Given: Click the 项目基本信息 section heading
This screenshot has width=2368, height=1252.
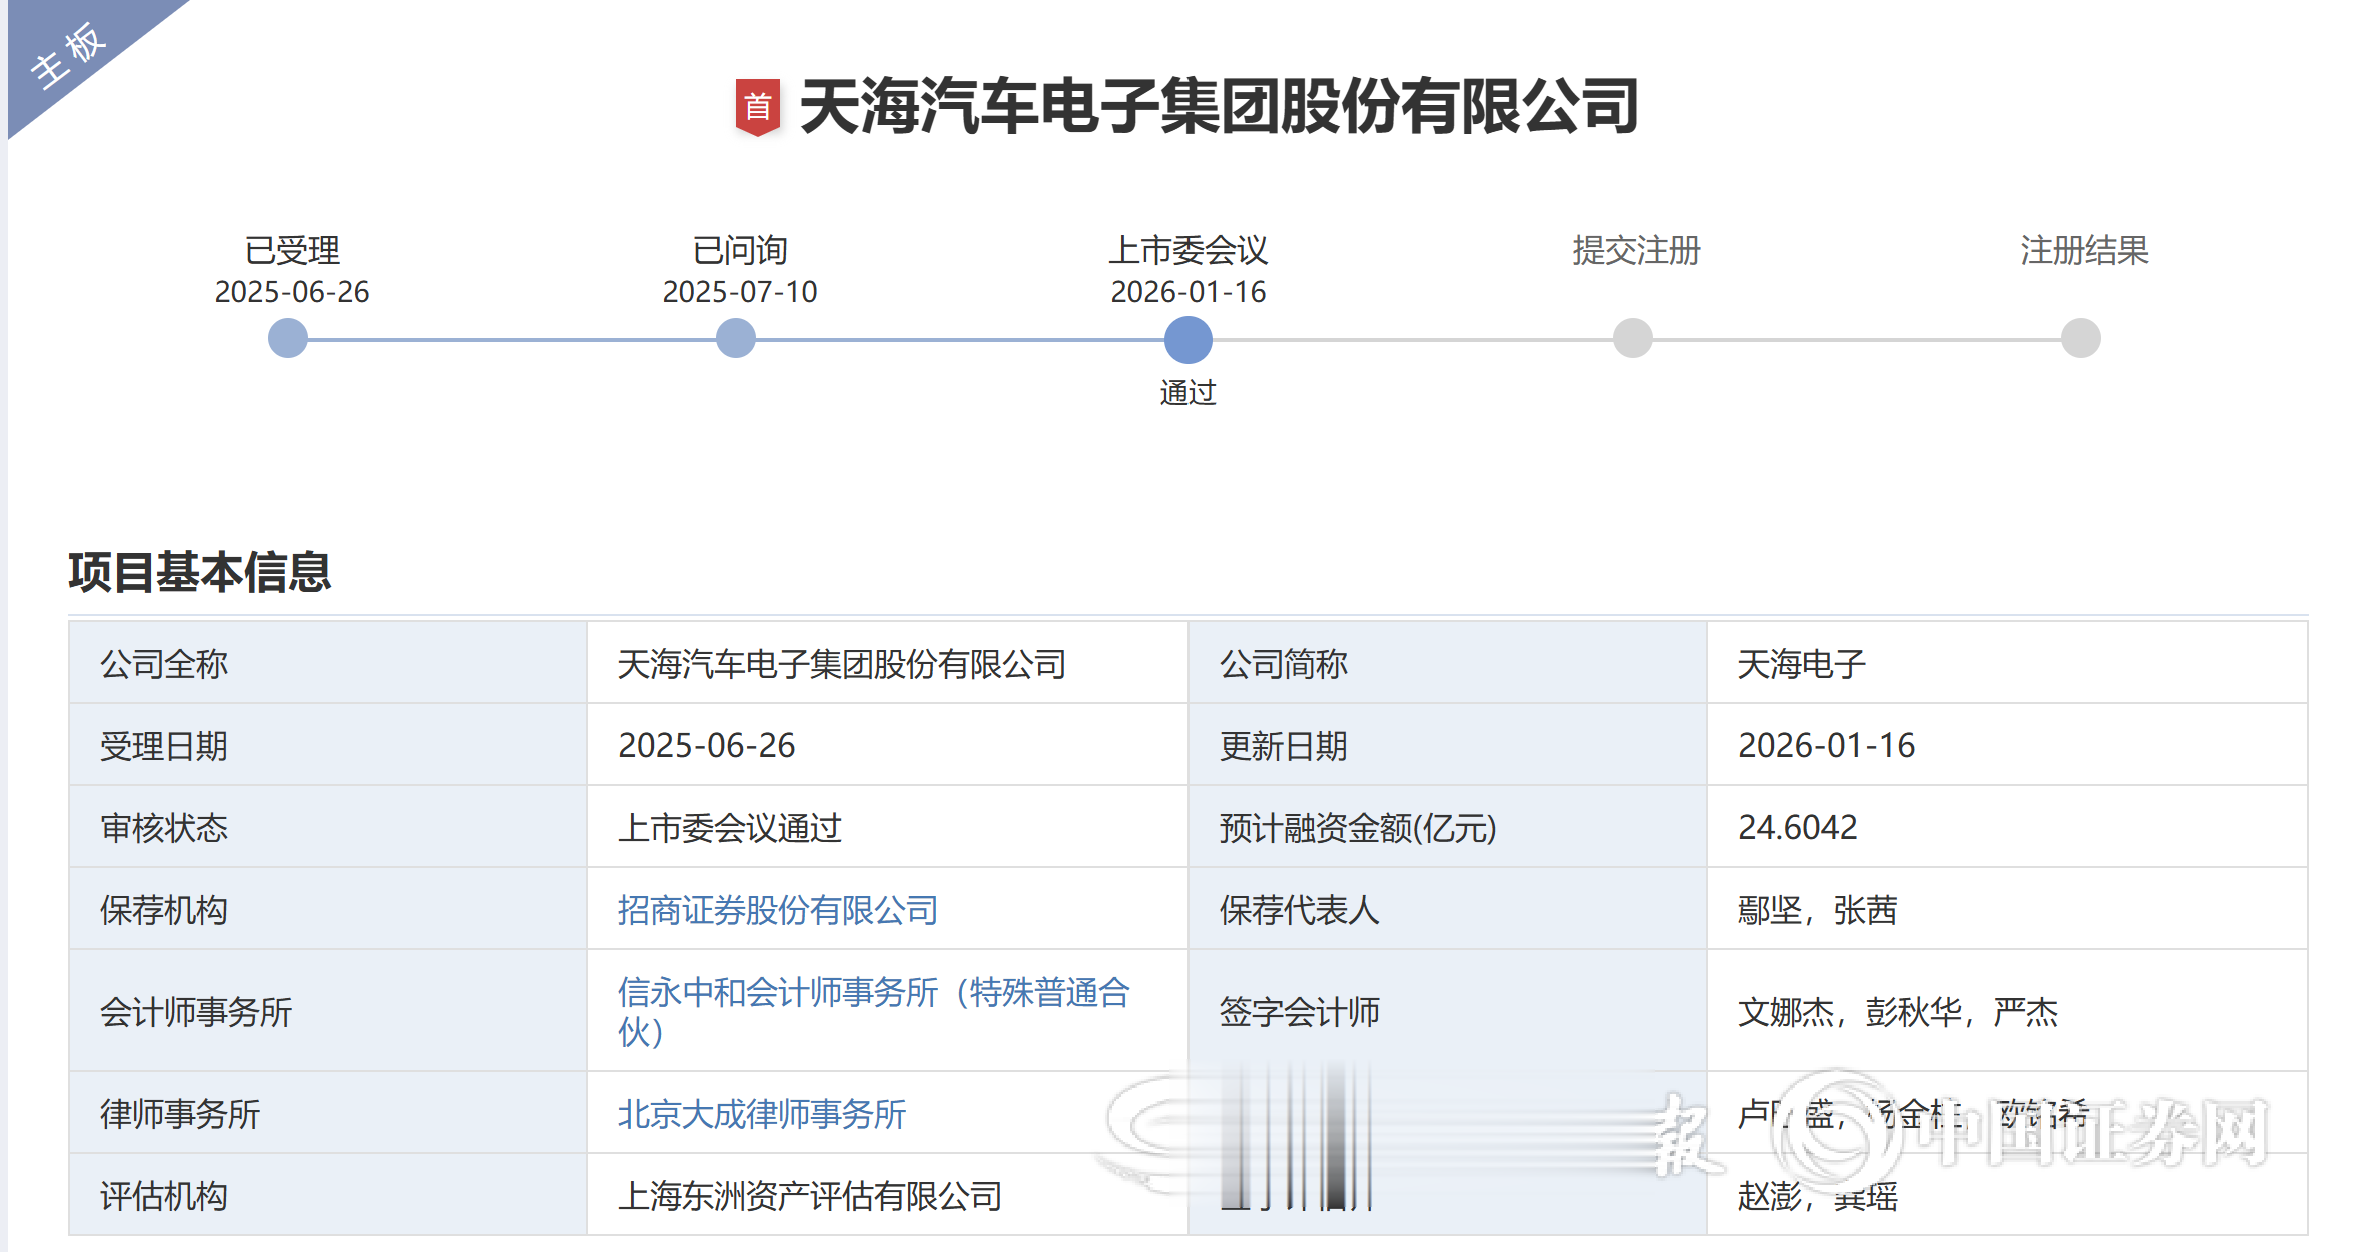Looking at the screenshot, I should [199, 572].
